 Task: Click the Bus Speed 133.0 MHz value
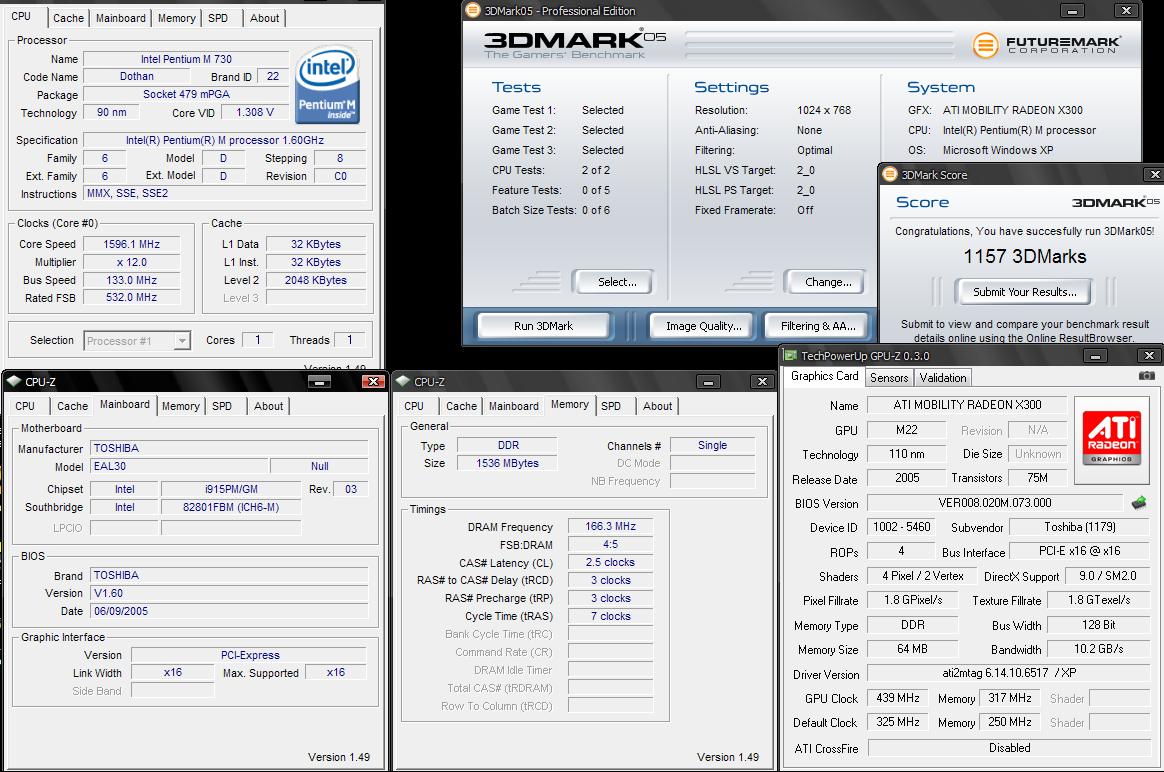[131, 280]
